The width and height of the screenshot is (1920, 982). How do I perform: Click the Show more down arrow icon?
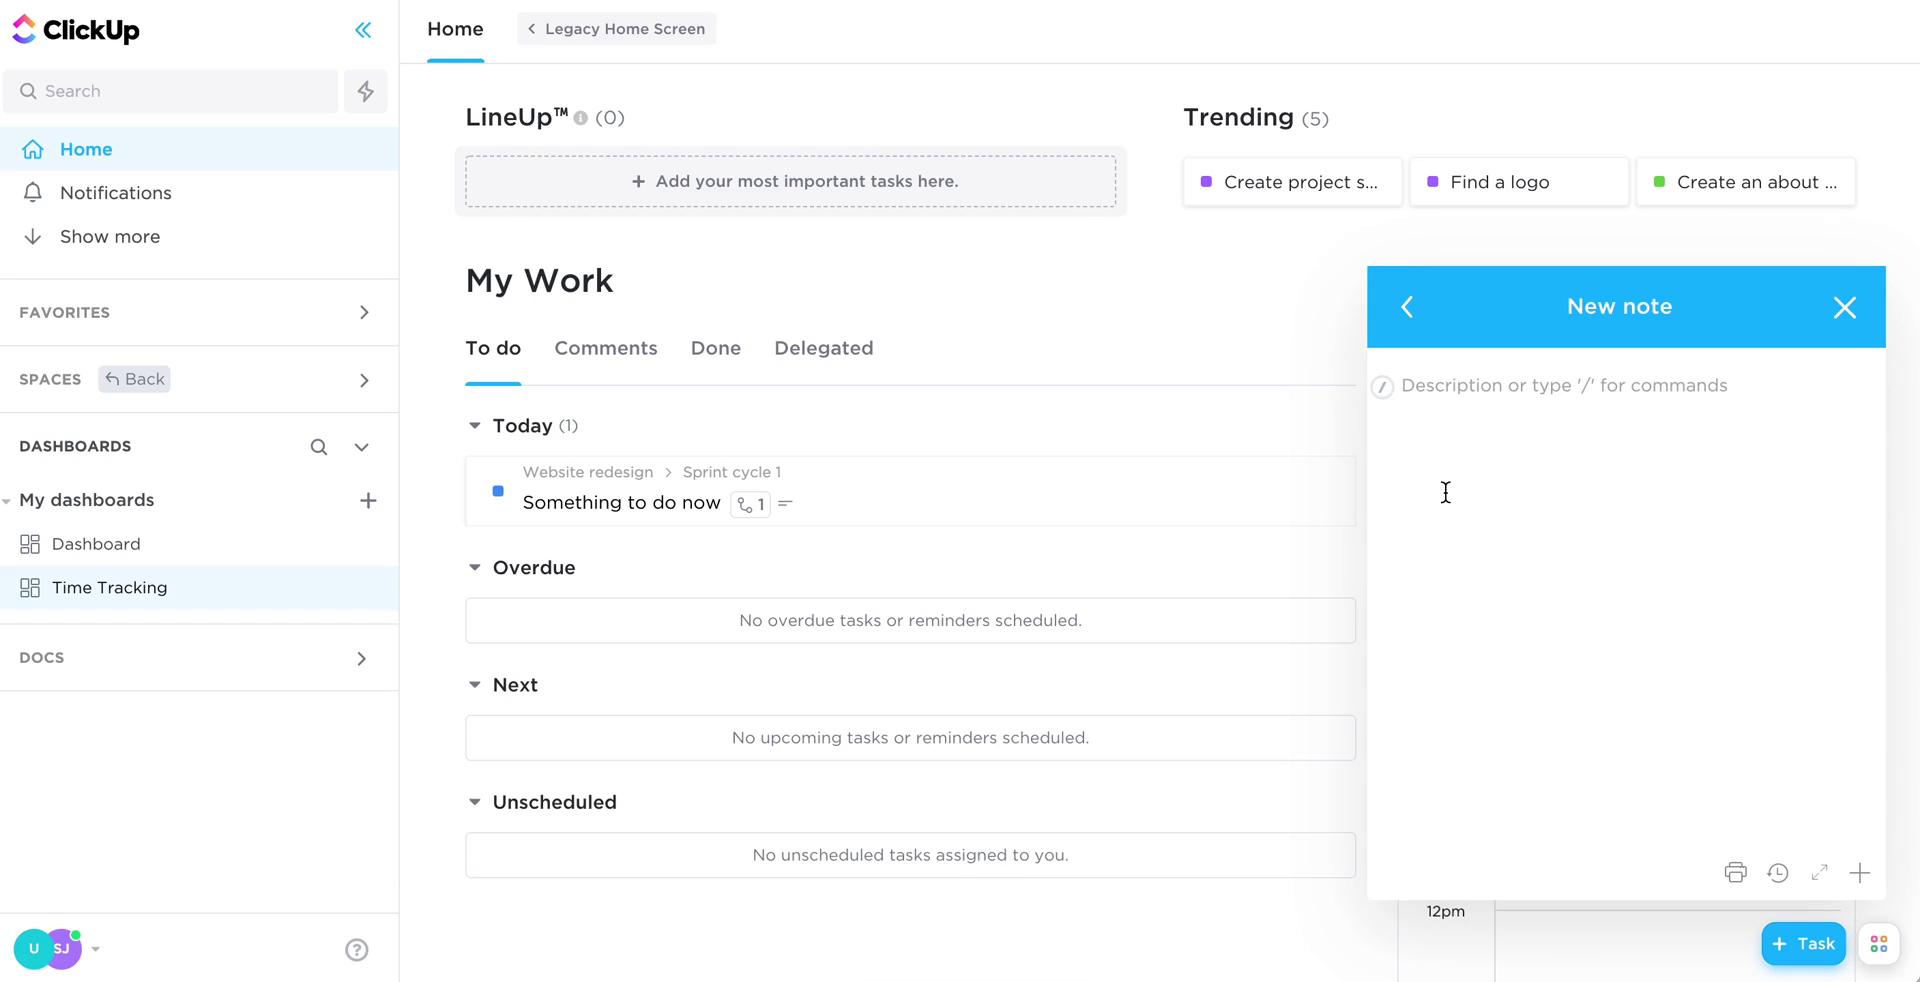pyautogui.click(x=33, y=236)
